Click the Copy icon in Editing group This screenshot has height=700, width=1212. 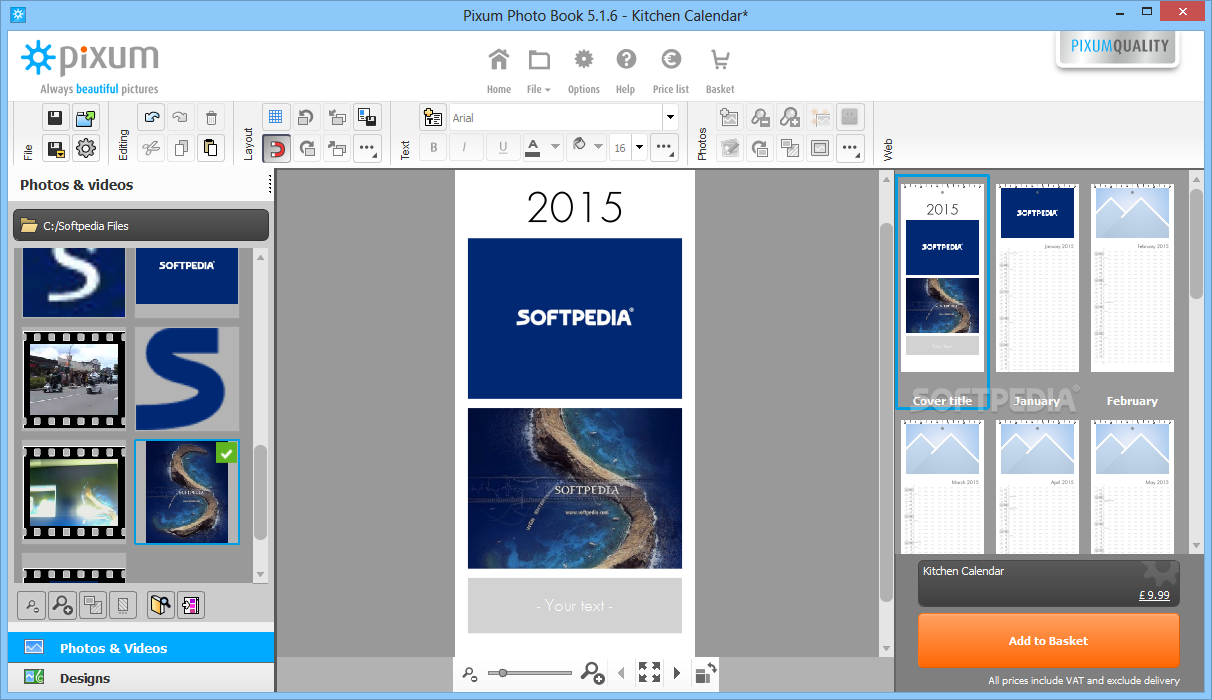[x=181, y=149]
